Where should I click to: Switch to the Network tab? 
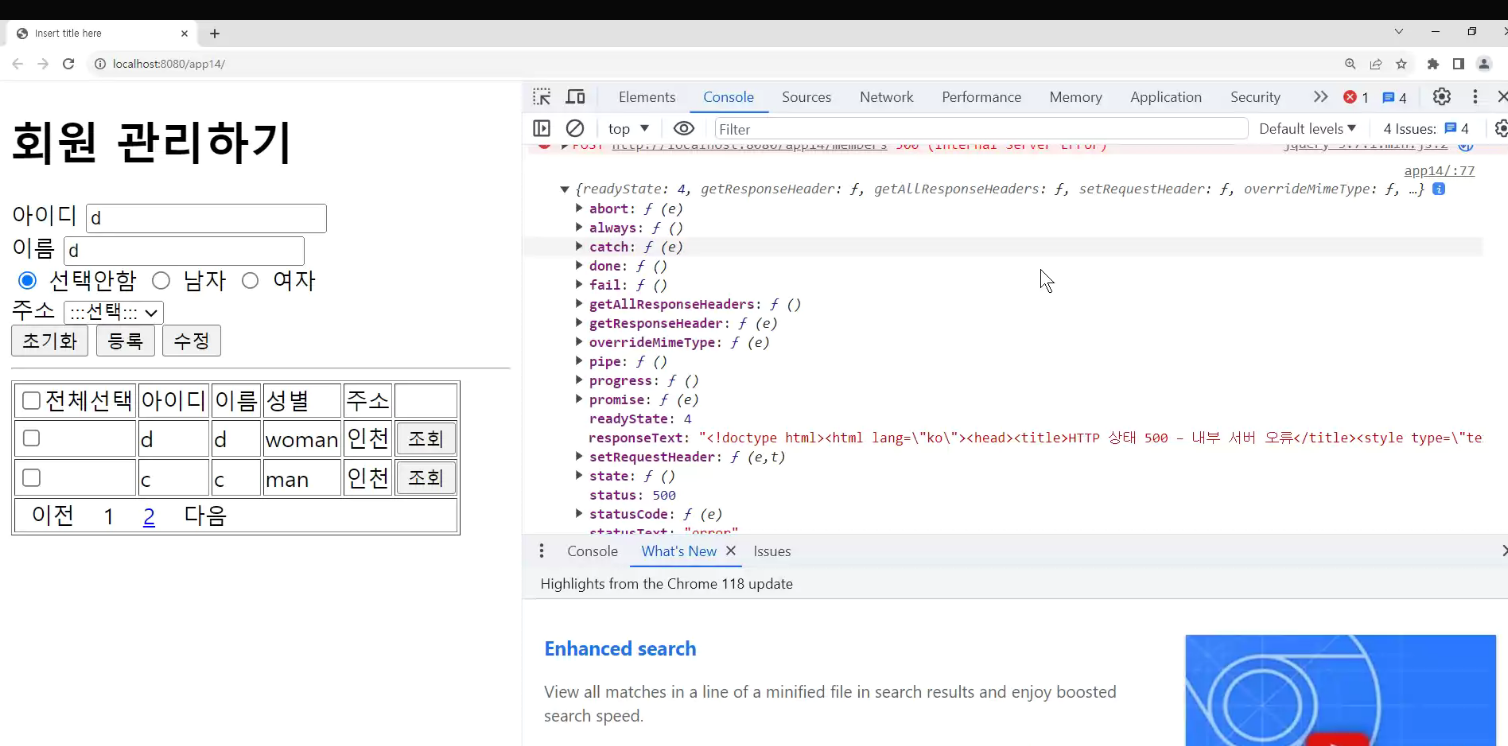point(887,97)
